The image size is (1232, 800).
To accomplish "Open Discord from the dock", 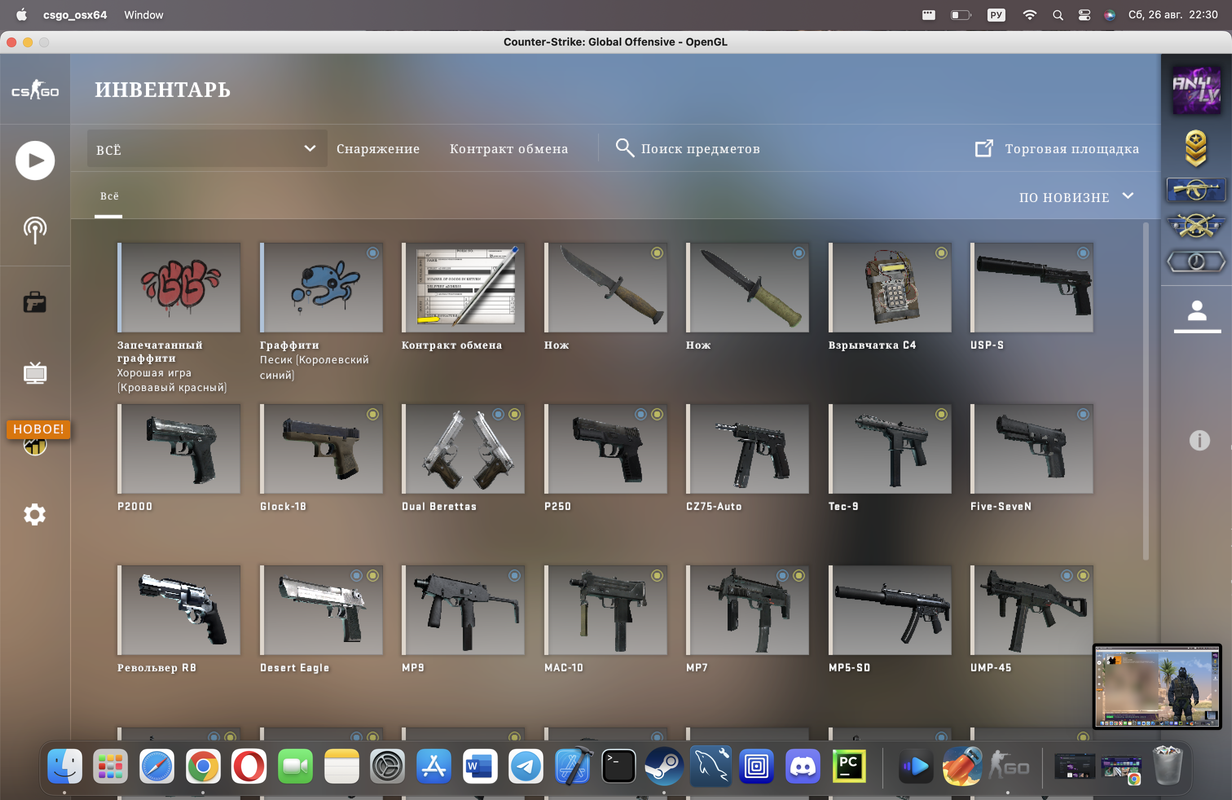I will [802, 767].
